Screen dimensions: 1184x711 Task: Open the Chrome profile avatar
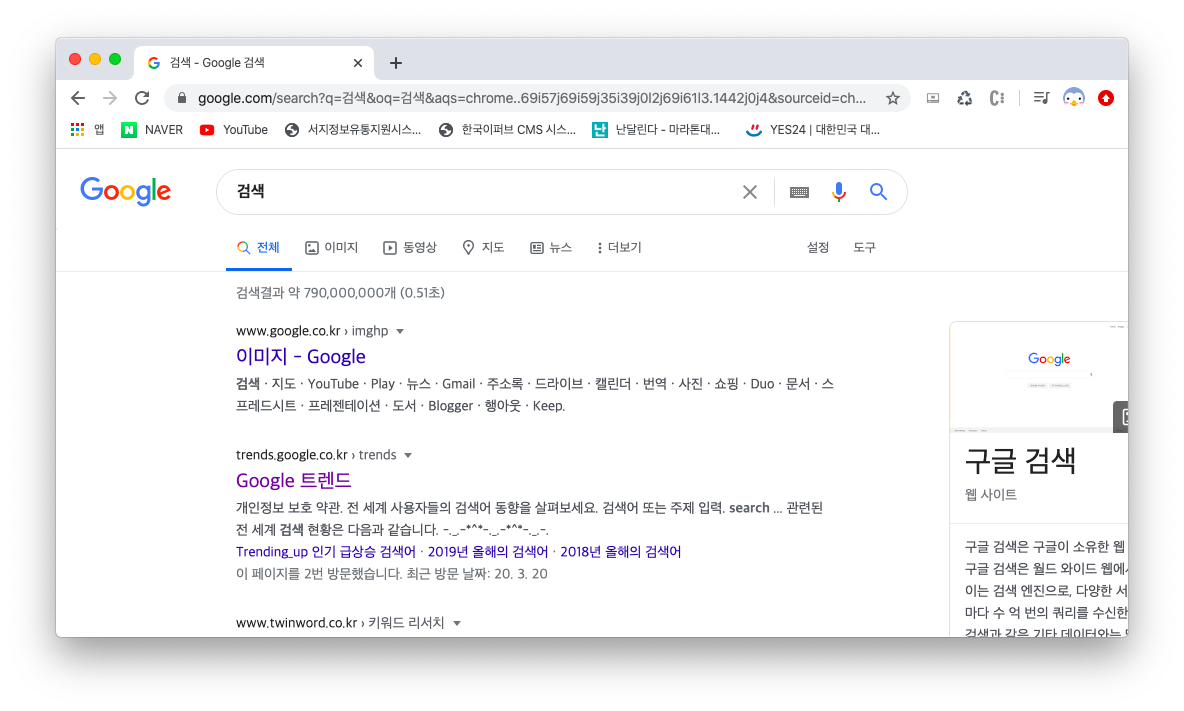click(1074, 98)
